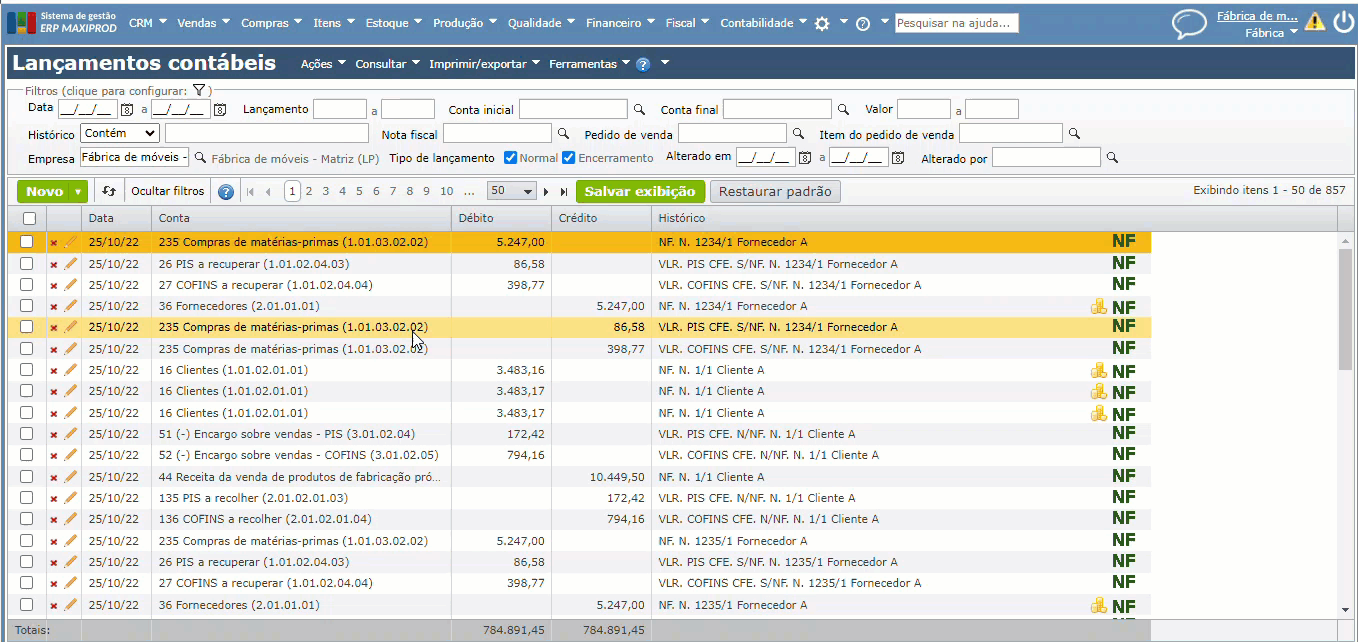Image resolution: width=1358 pixels, height=642 pixels.
Task: Expand the Novo button dropdown arrow
Action: 78,191
